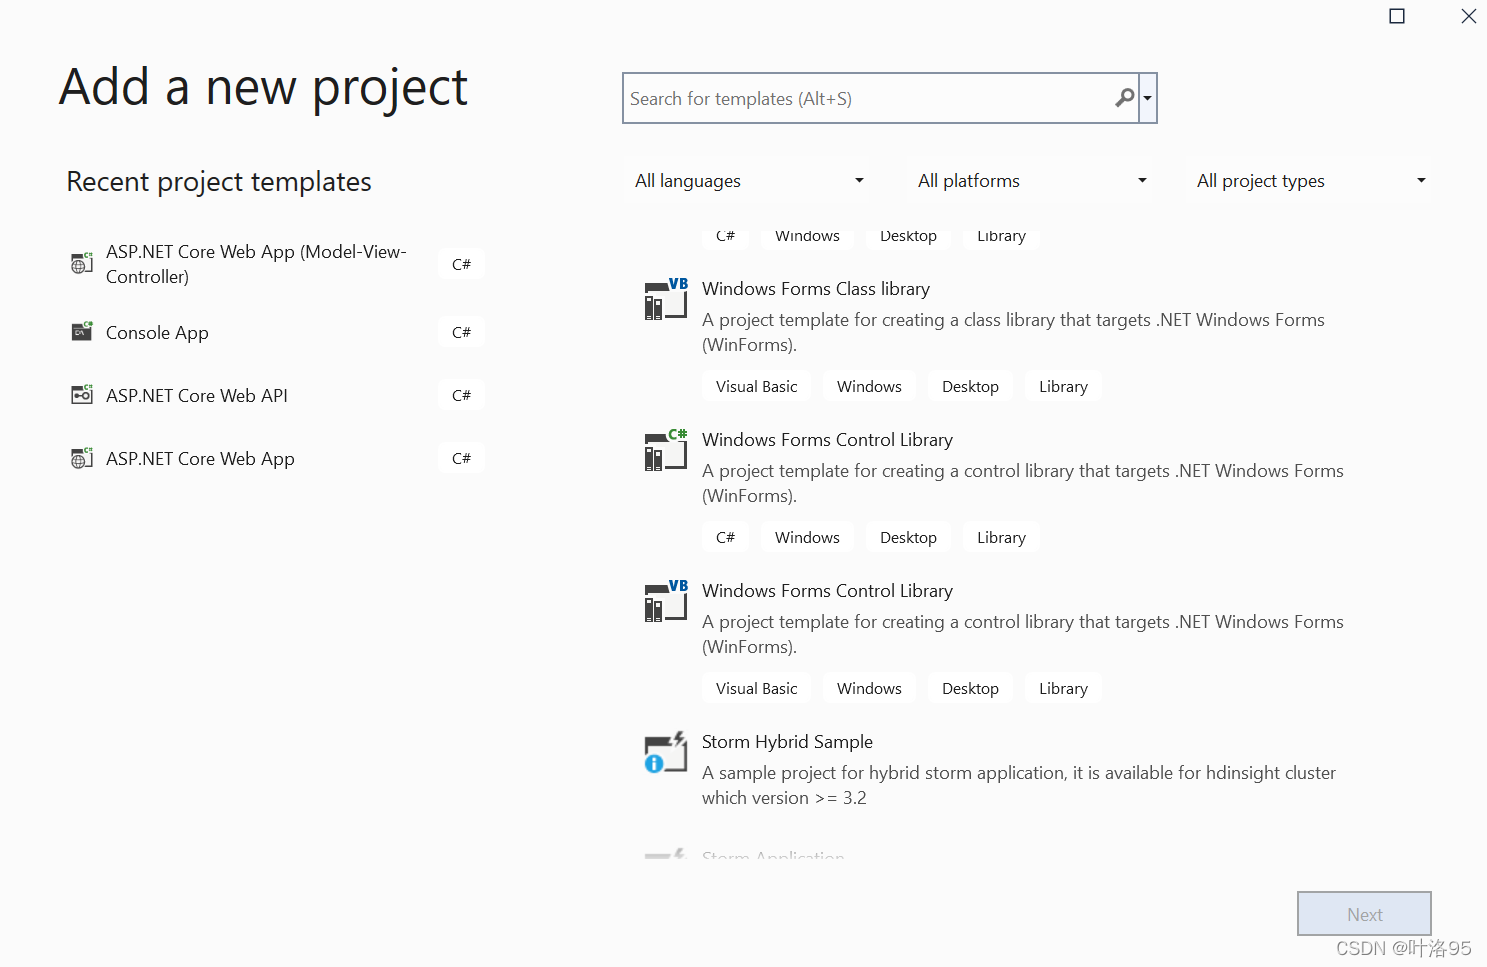Open the All platforms dropdown
The width and height of the screenshot is (1487, 967).
click(x=1032, y=181)
